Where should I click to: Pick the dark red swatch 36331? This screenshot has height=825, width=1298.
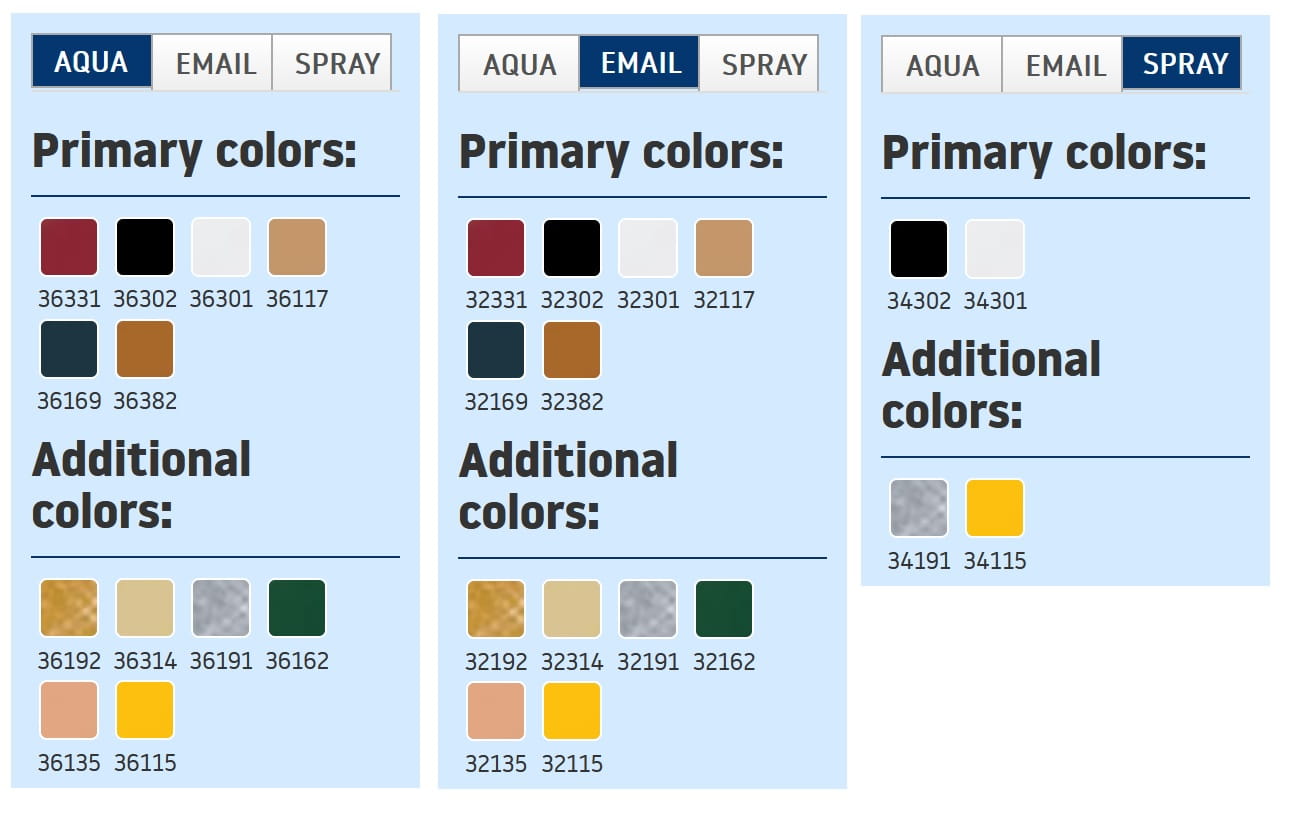pos(69,247)
